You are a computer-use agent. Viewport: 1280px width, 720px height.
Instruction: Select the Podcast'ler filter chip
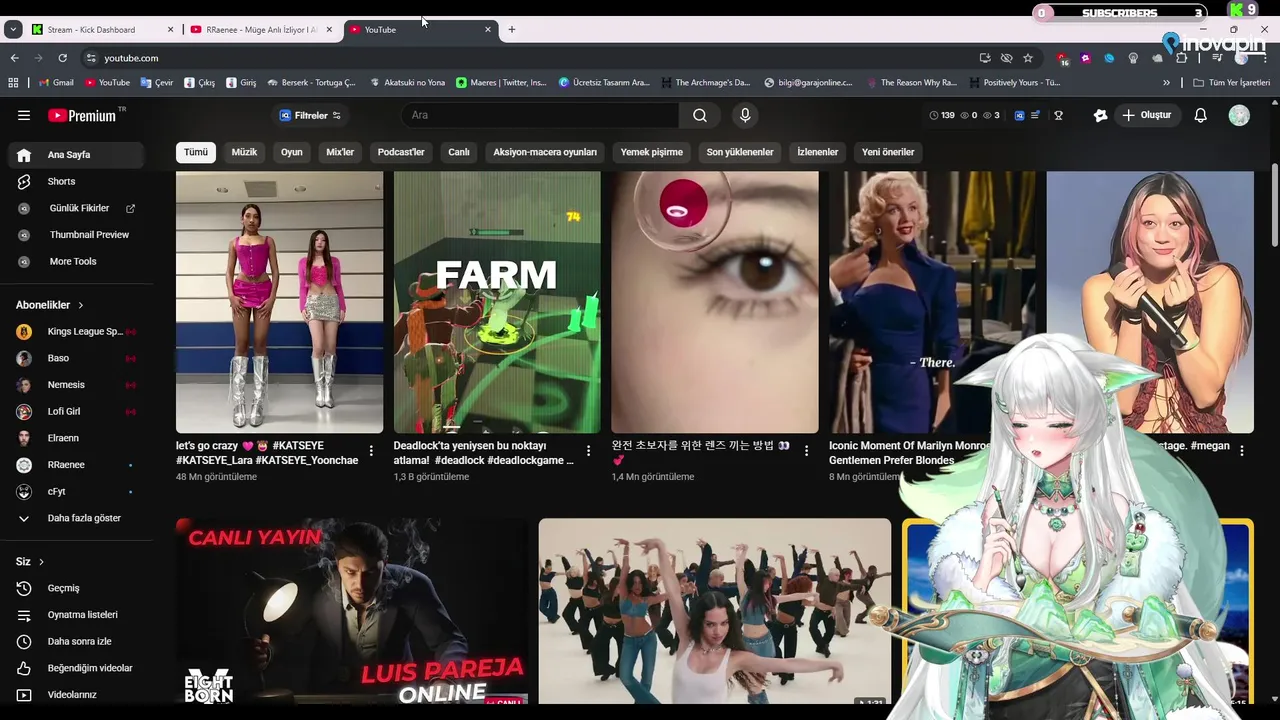pyautogui.click(x=401, y=152)
